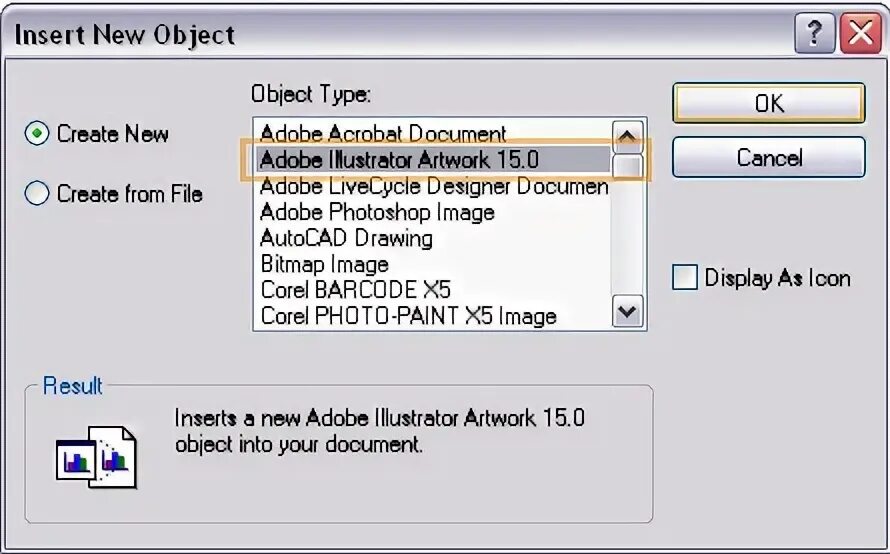The width and height of the screenshot is (890, 554).
Task: Open the dialog's question mark help button
Action: tap(814, 33)
